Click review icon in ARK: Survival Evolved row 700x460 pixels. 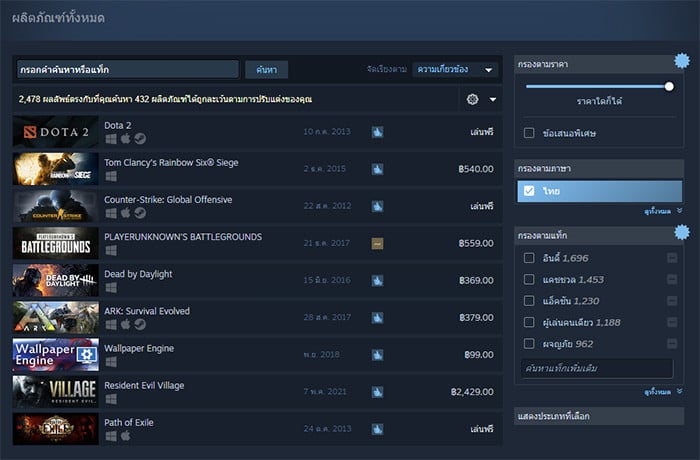point(378,318)
